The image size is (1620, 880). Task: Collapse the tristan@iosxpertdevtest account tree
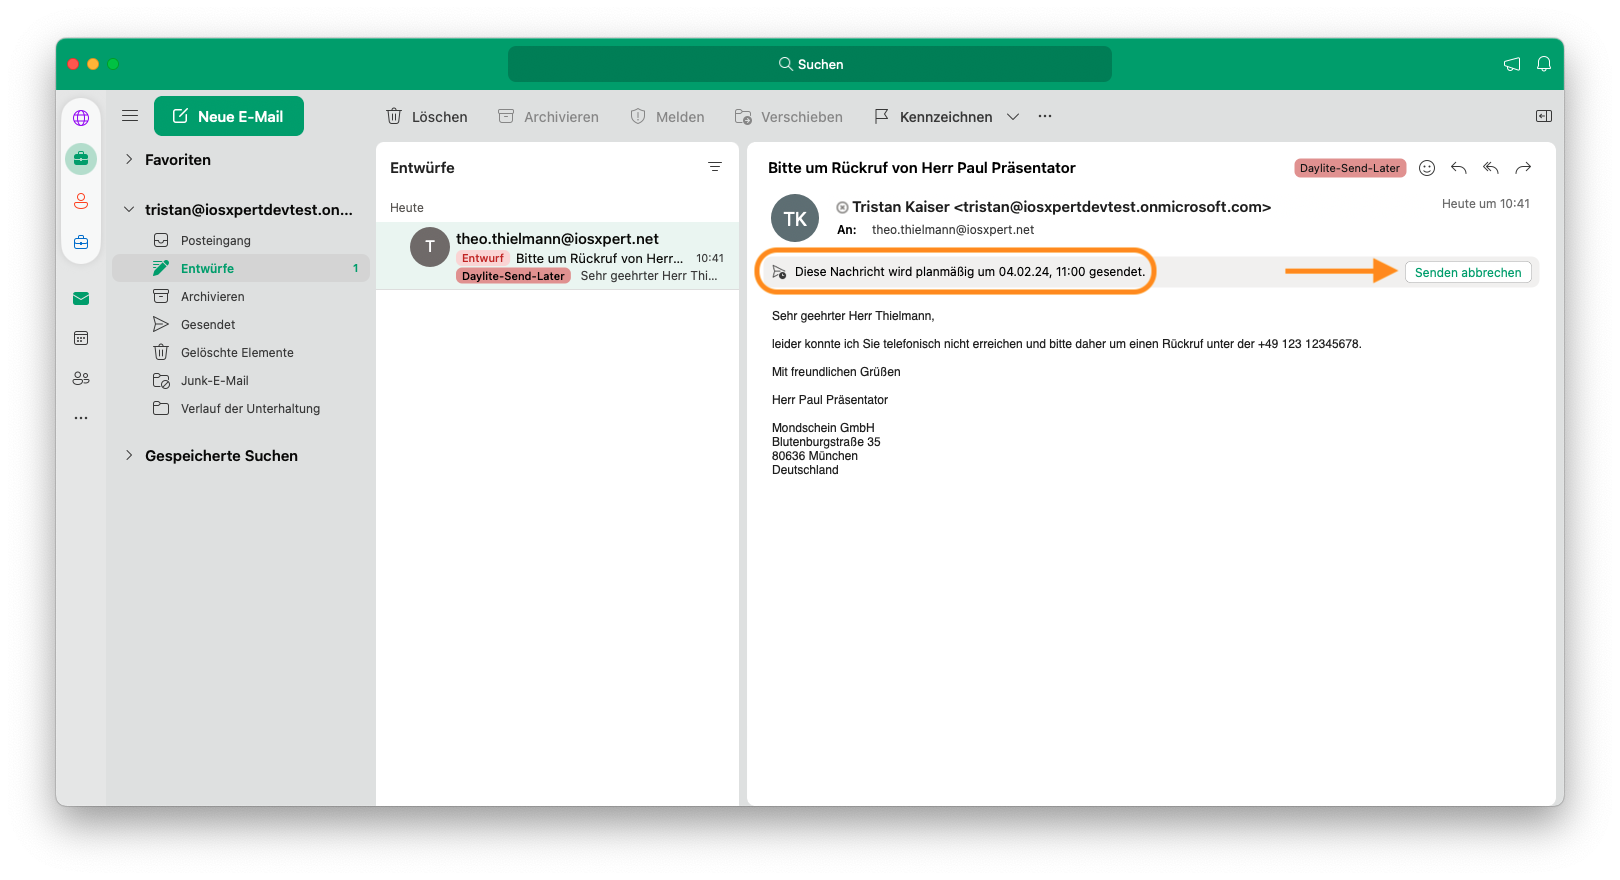click(129, 209)
